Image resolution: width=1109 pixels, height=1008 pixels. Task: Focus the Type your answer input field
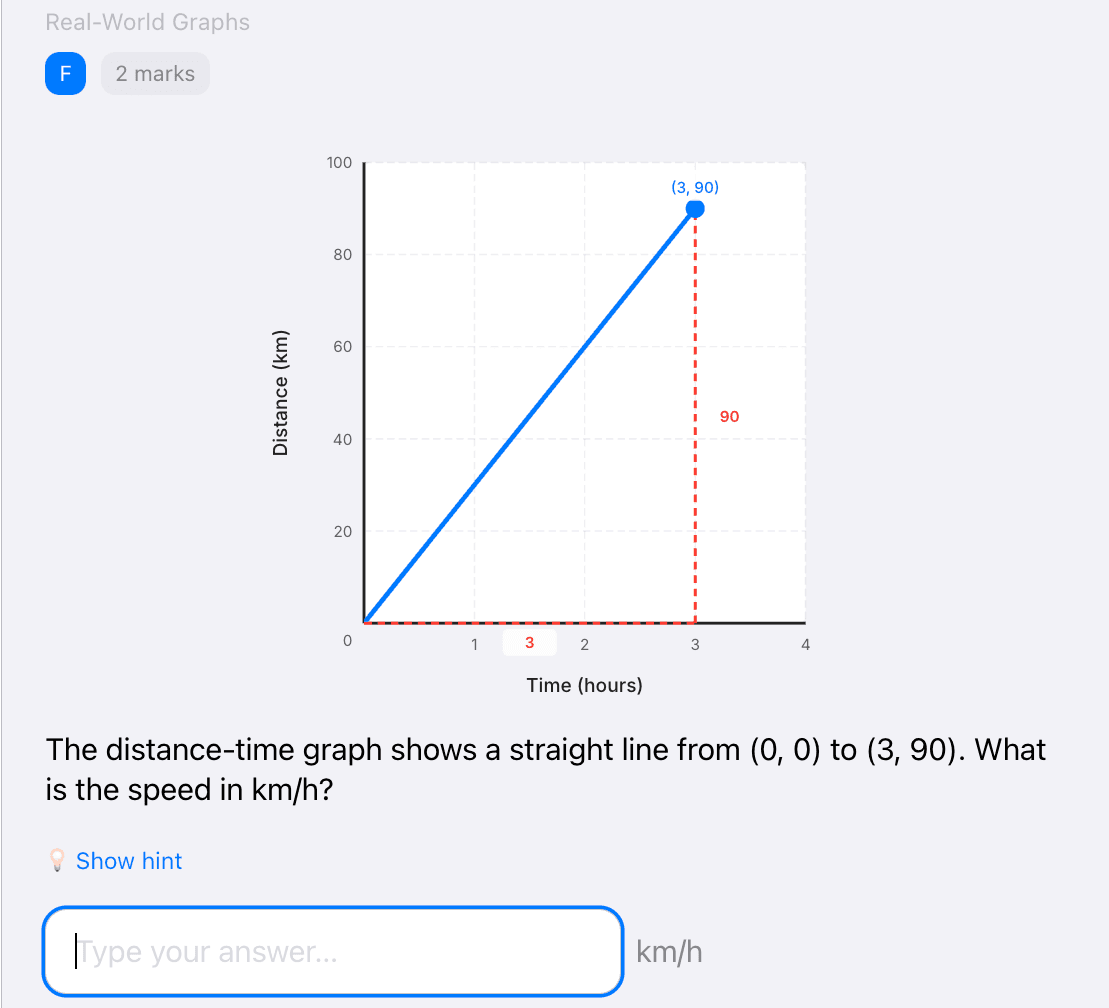tap(333, 951)
